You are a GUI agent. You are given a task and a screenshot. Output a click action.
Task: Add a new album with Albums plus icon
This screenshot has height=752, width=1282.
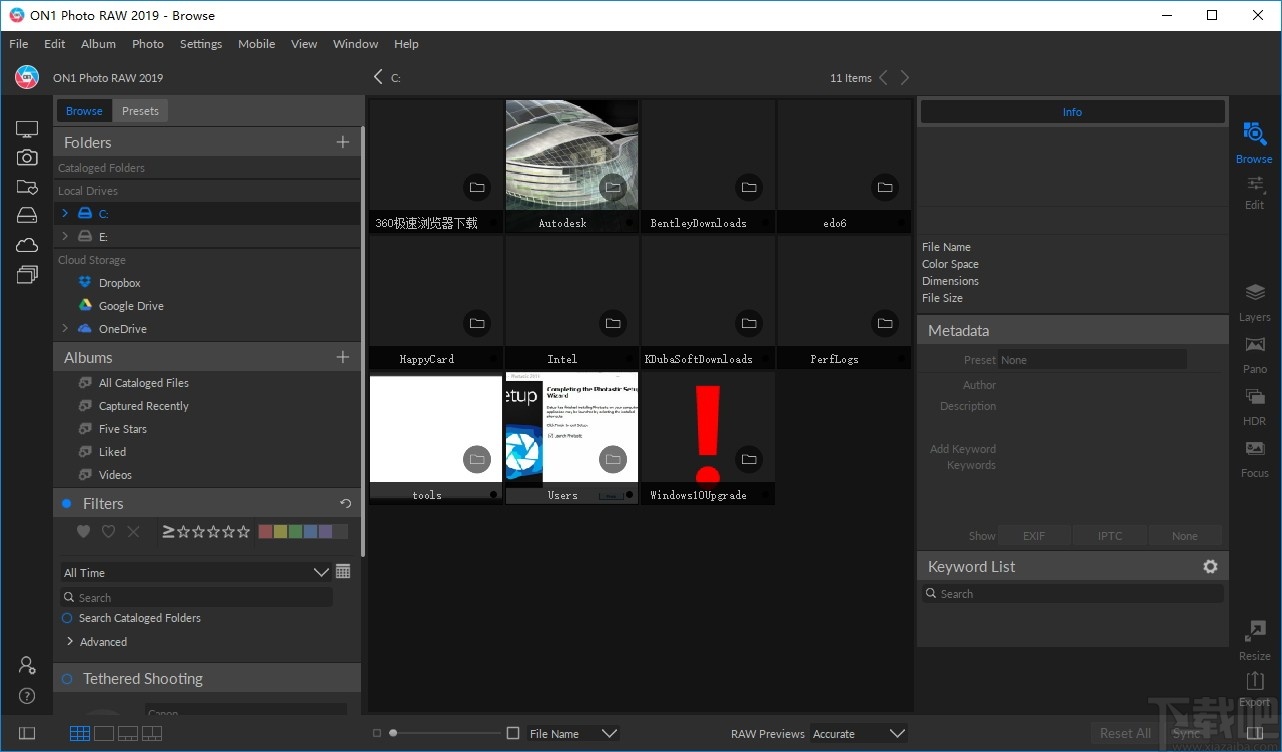coord(343,357)
